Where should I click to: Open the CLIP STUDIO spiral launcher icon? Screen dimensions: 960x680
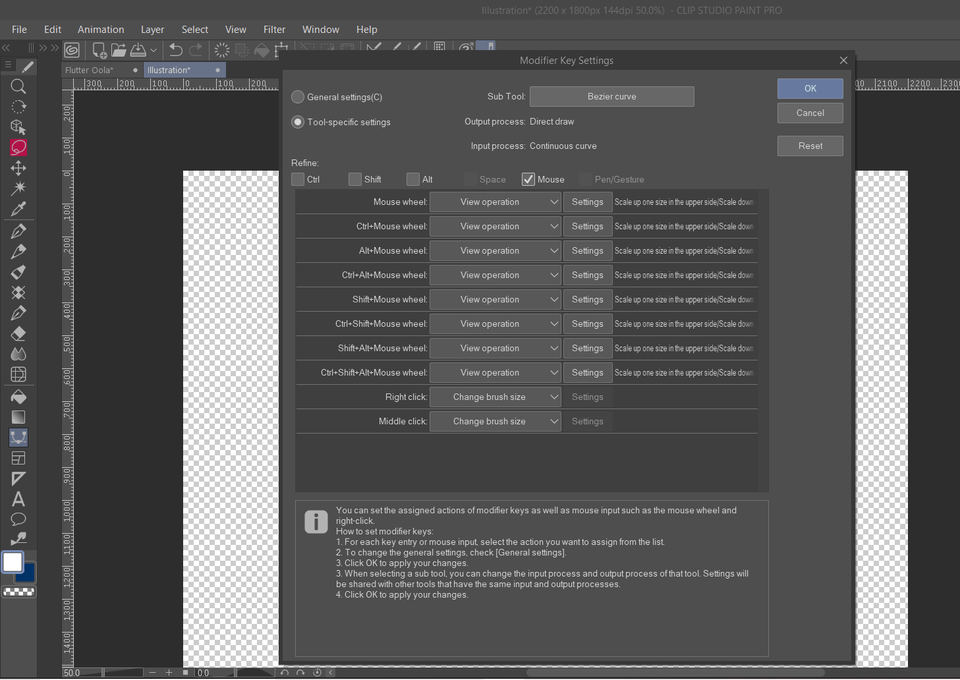72,50
